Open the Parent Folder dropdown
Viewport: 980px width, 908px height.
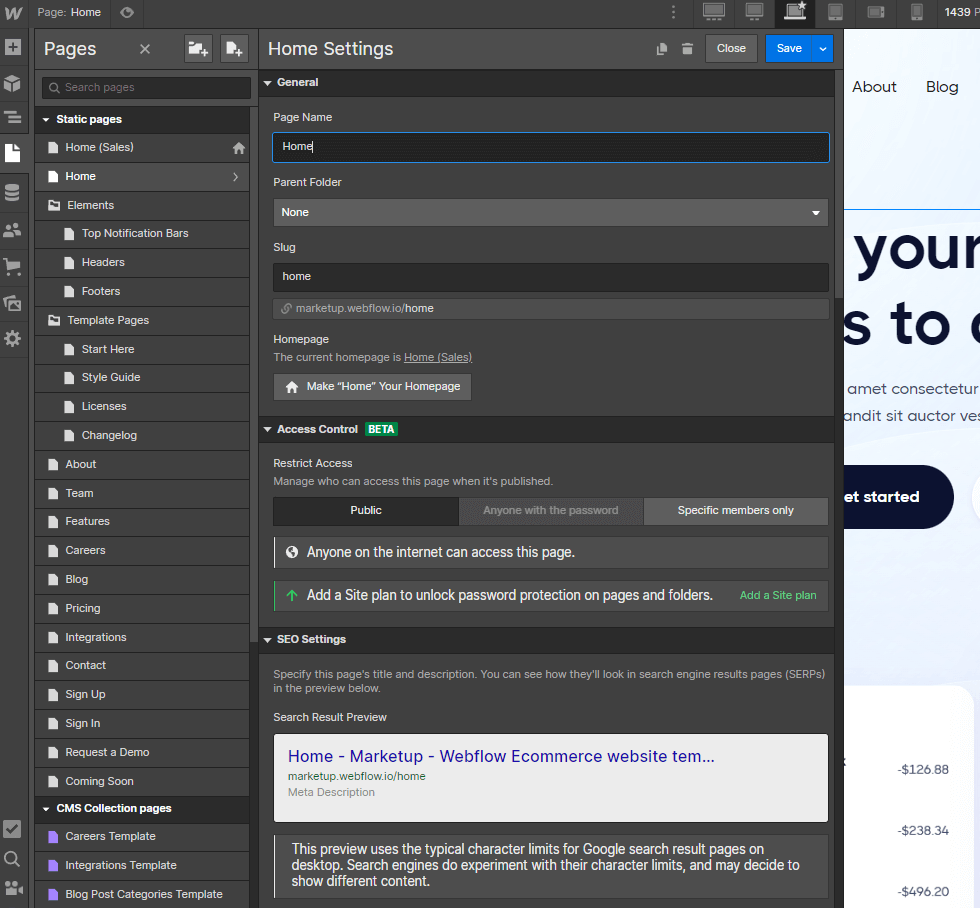click(550, 212)
